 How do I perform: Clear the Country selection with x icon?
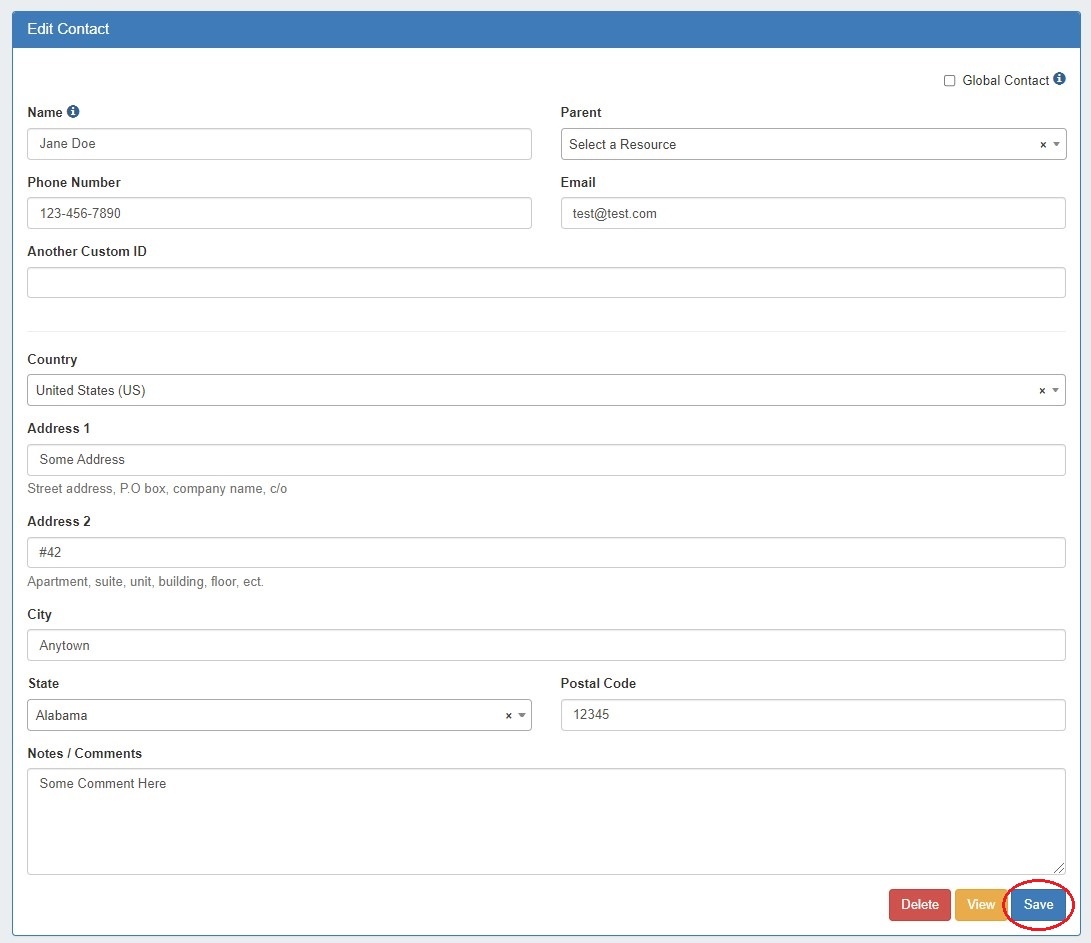[x=1043, y=391]
